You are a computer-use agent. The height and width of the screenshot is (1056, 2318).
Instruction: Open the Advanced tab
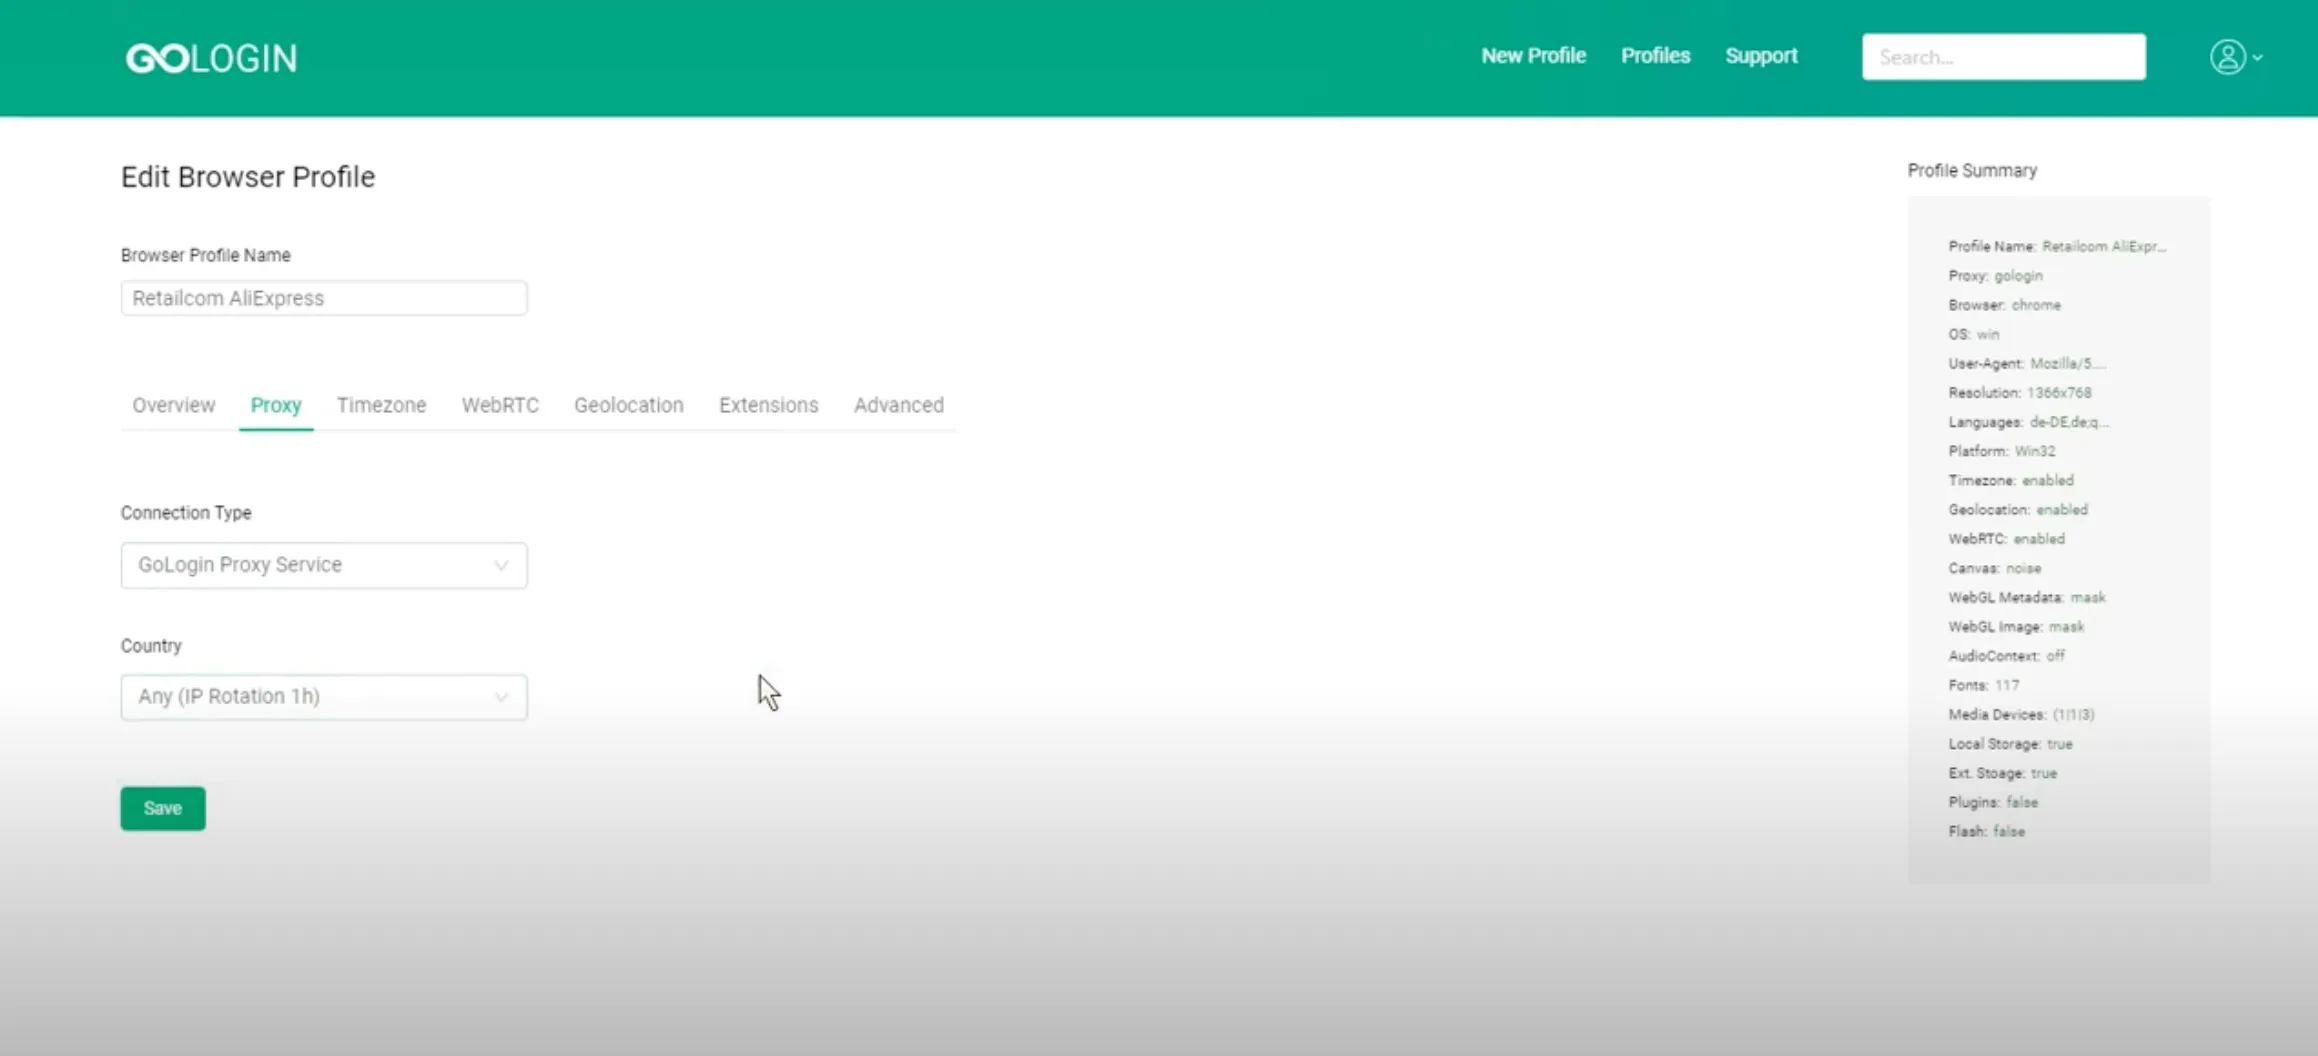pos(898,405)
